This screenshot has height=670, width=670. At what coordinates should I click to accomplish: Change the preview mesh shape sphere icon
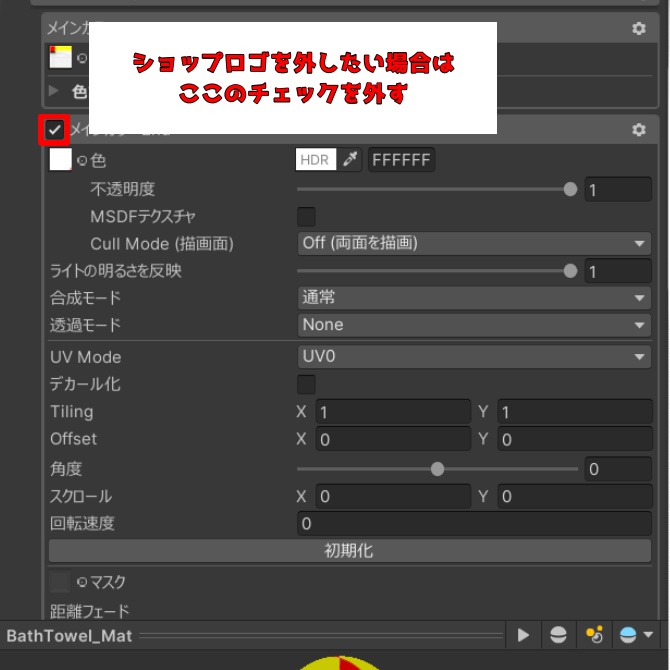point(558,635)
